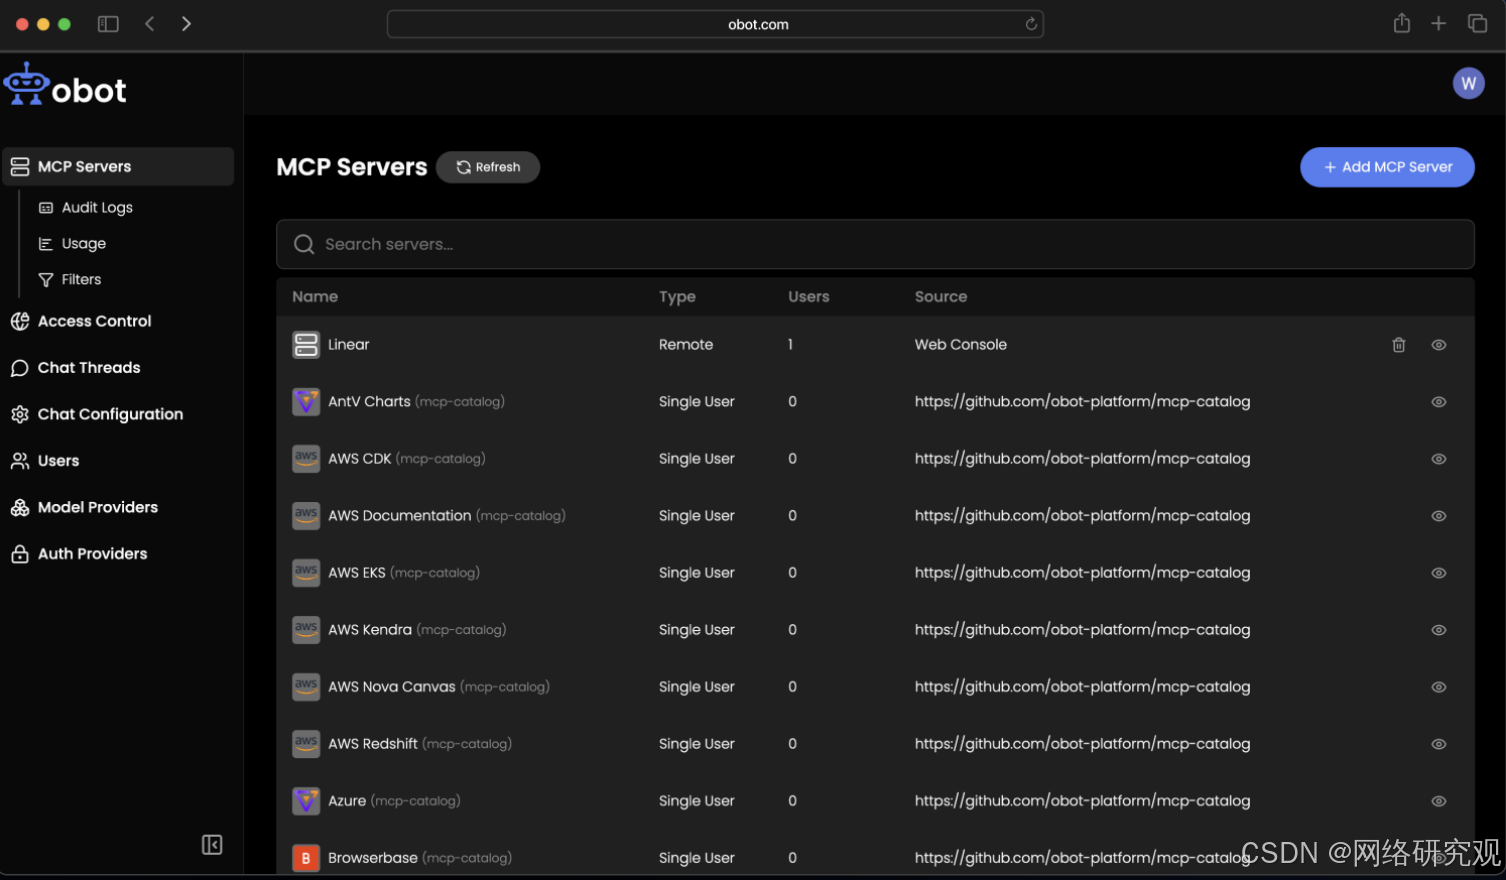This screenshot has height=880, width=1506.
Task: Click the search magnifier icon
Action: pos(304,244)
